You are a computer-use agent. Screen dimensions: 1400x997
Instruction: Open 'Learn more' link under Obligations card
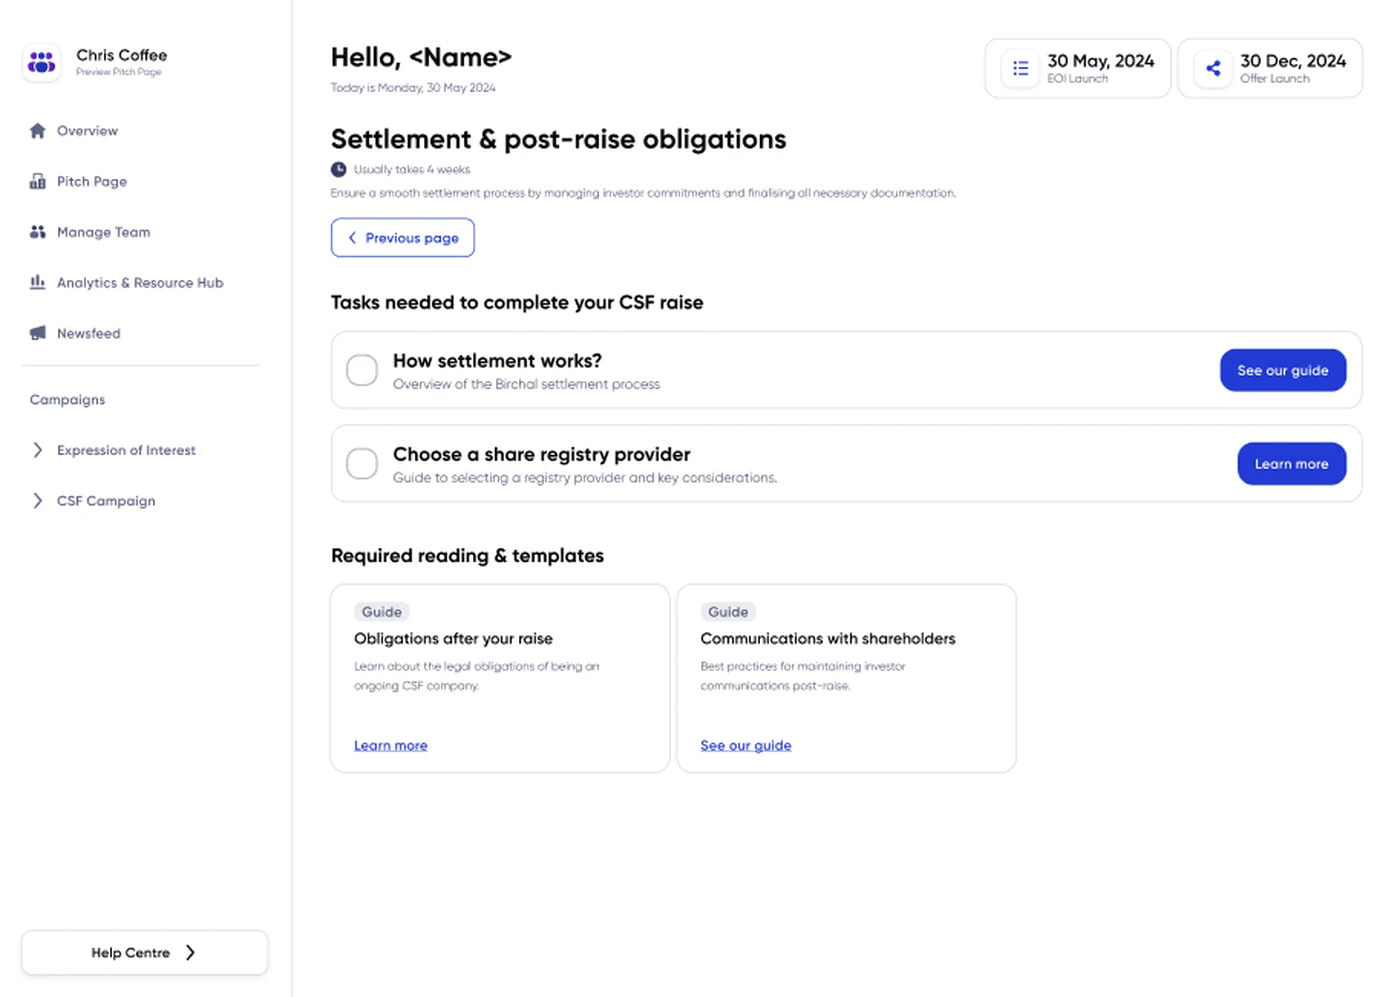(391, 745)
